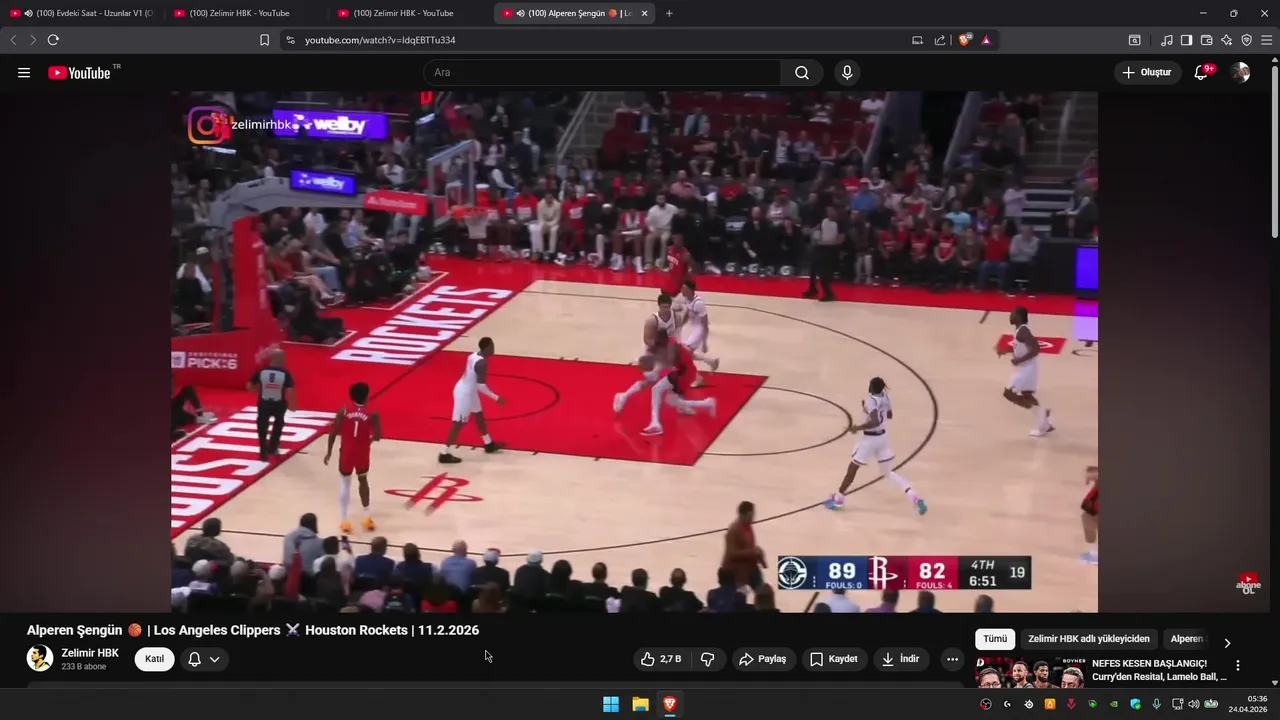This screenshot has width=1280, height=720.
Task: Open Windows Security tray icon
Action: [x=1135, y=704]
